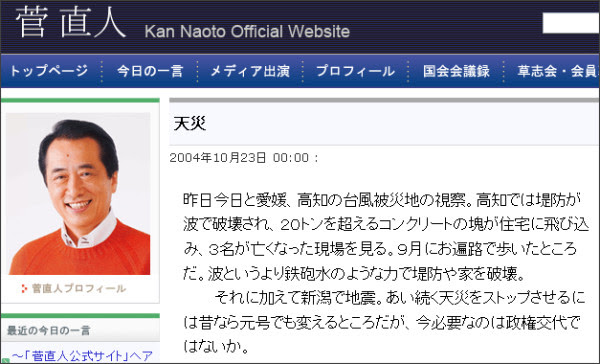This screenshot has height=364, width=600.
Task: Open the 今日の一言 navigation item
Action: [x=150, y=71]
